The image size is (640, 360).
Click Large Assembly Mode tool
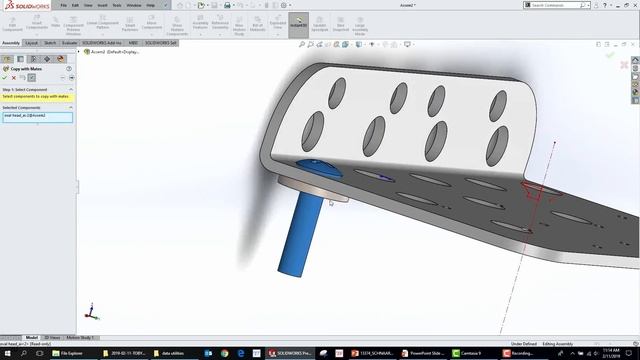tap(360, 25)
